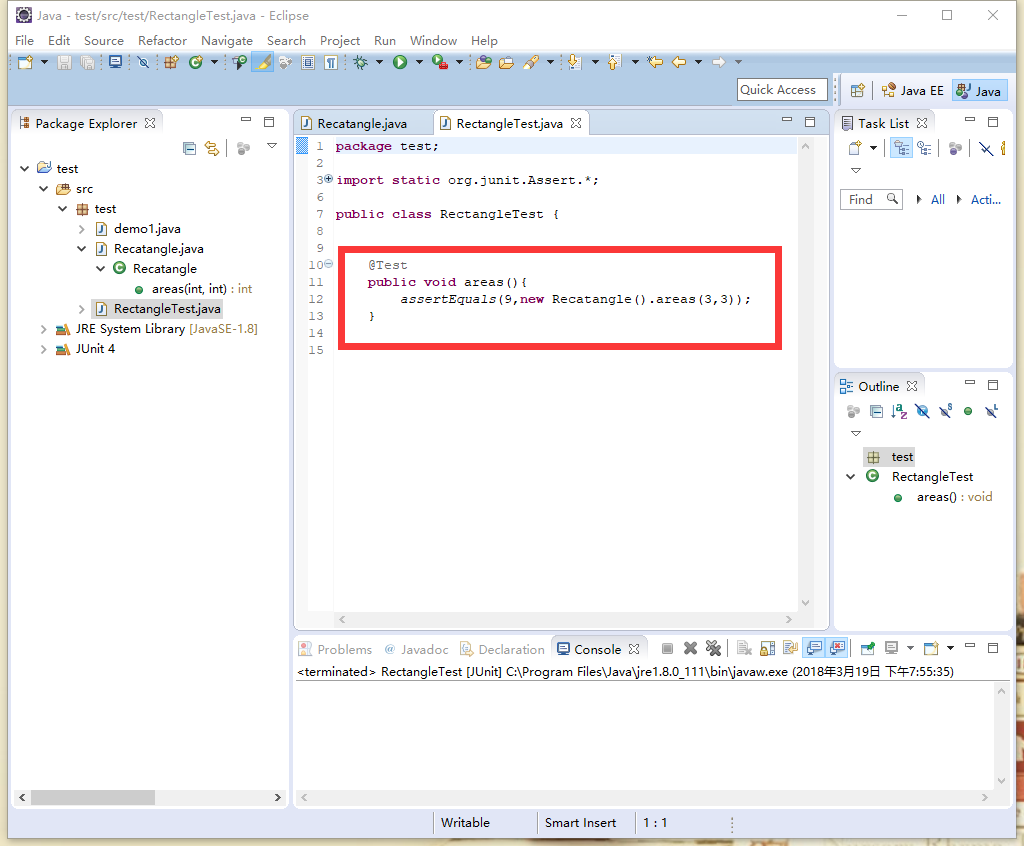Click the green Run button
The image size is (1024, 846).
pyautogui.click(x=400, y=62)
